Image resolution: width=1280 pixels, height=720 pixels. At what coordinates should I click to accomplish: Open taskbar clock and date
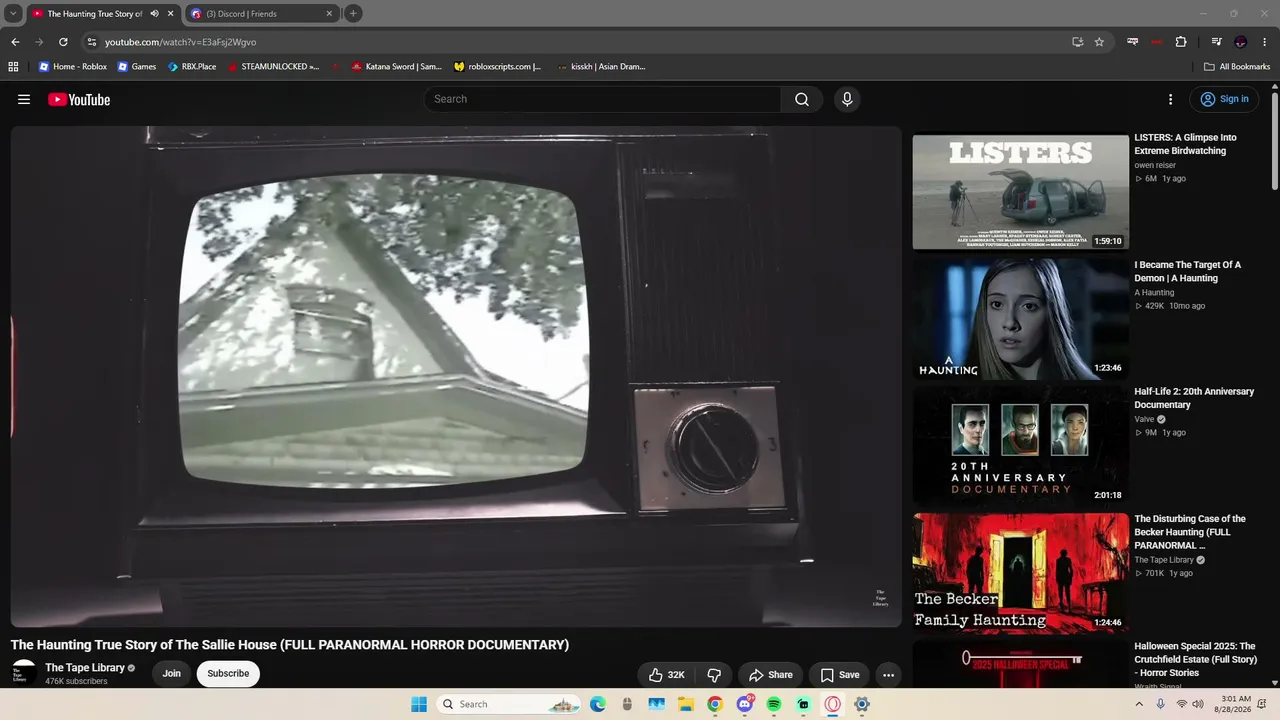coord(1233,704)
